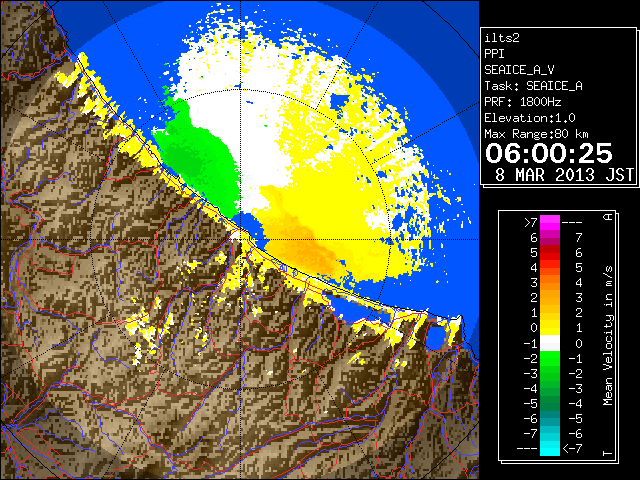Click the '<-7' legend label
Image resolution: width=640 pixels, height=480 pixels.
click(572, 449)
